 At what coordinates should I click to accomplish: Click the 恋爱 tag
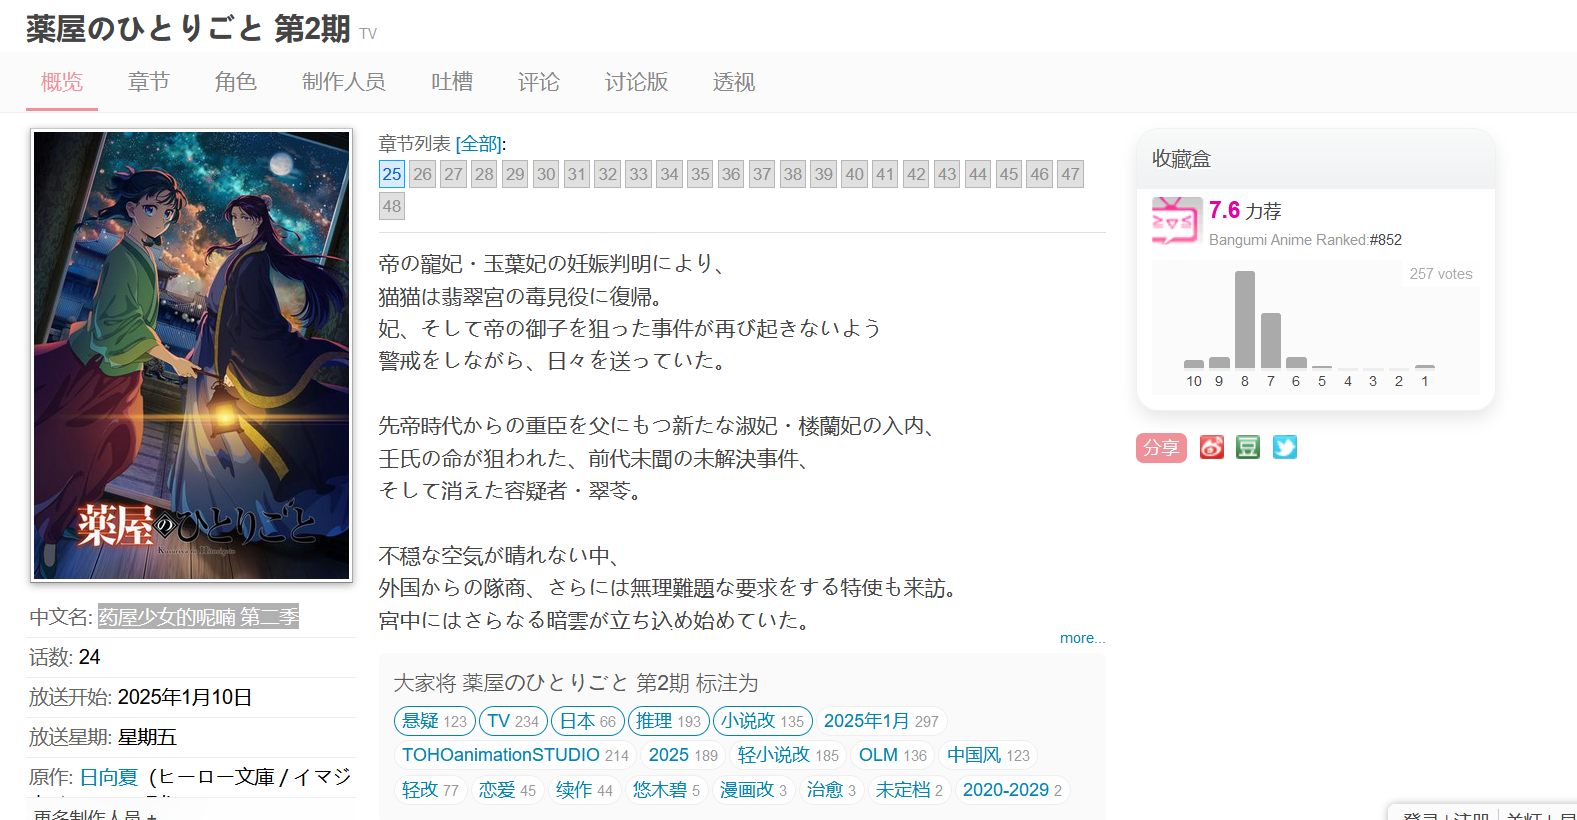pos(508,790)
